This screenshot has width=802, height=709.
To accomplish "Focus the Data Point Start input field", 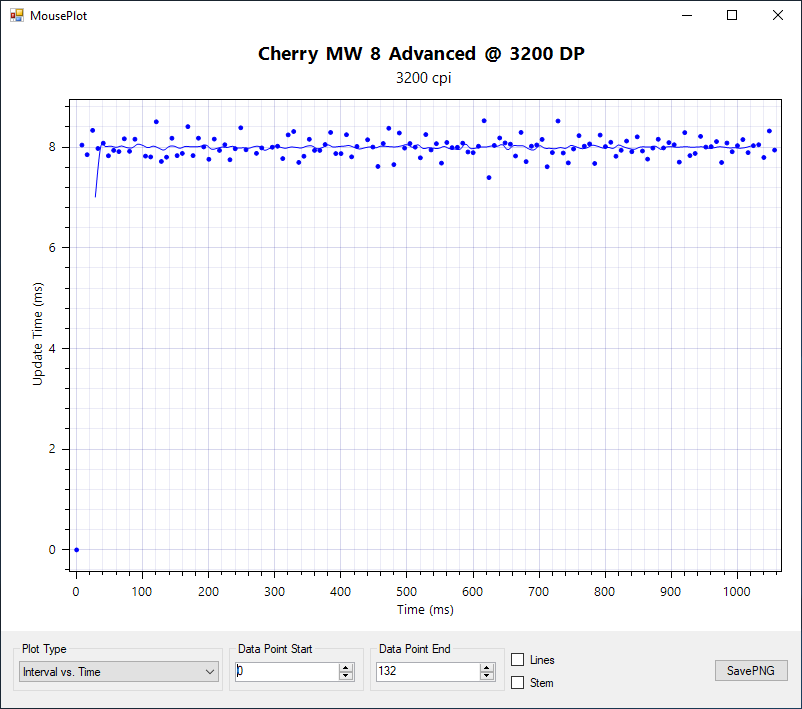I will click(287, 671).
